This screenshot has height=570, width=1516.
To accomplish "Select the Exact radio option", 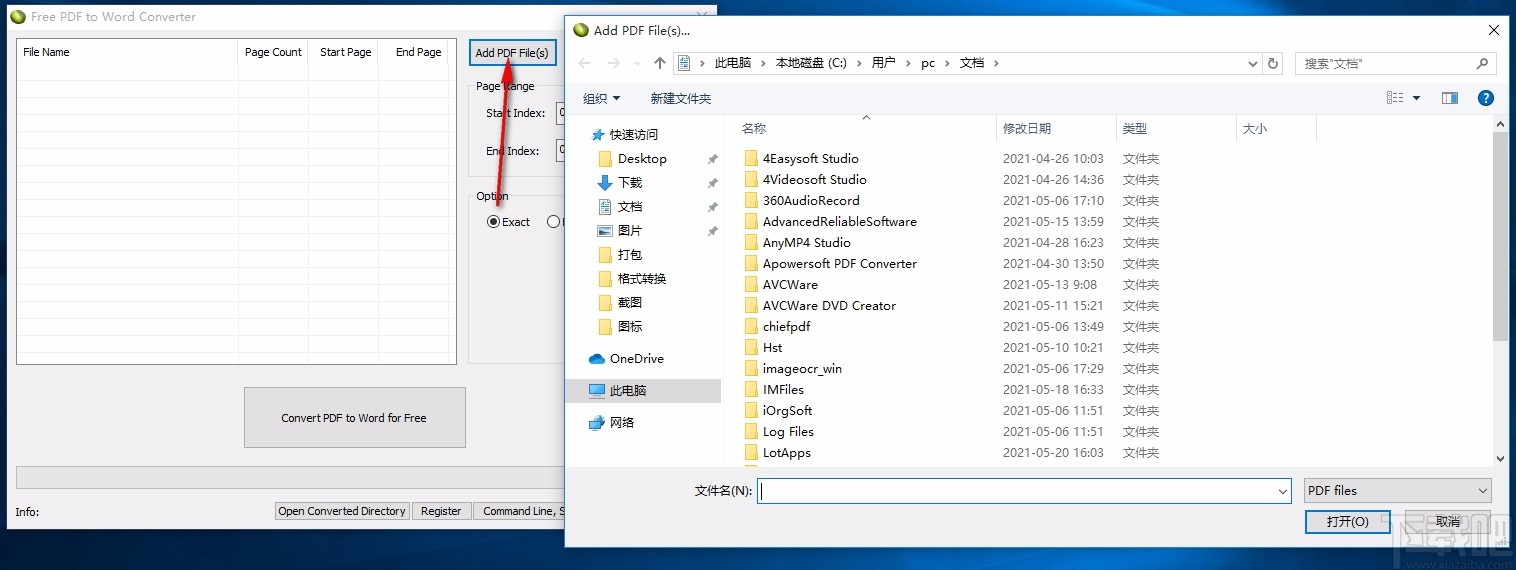I will pyautogui.click(x=509, y=222).
